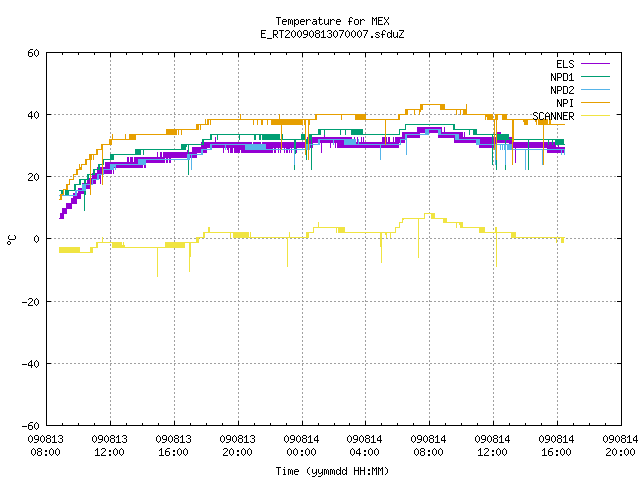
Task: Click the 'ELS' legend label
Action: click(565, 64)
